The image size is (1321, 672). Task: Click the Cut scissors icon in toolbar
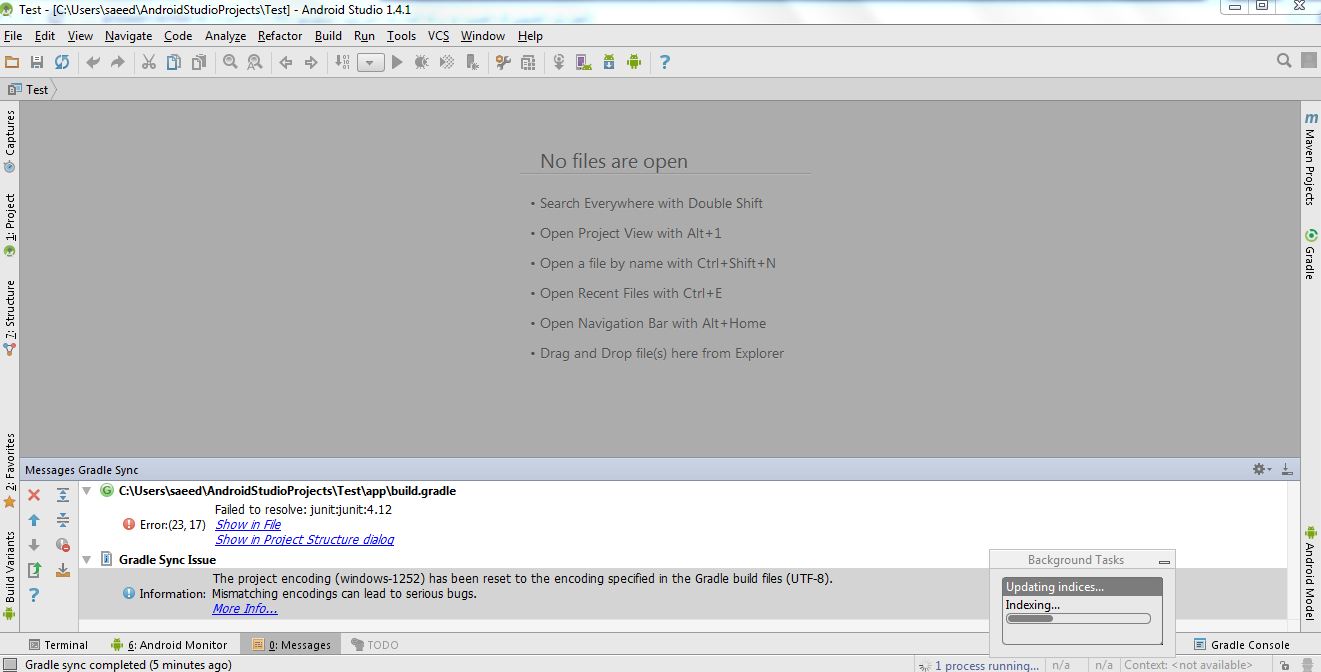[x=148, y=62]
